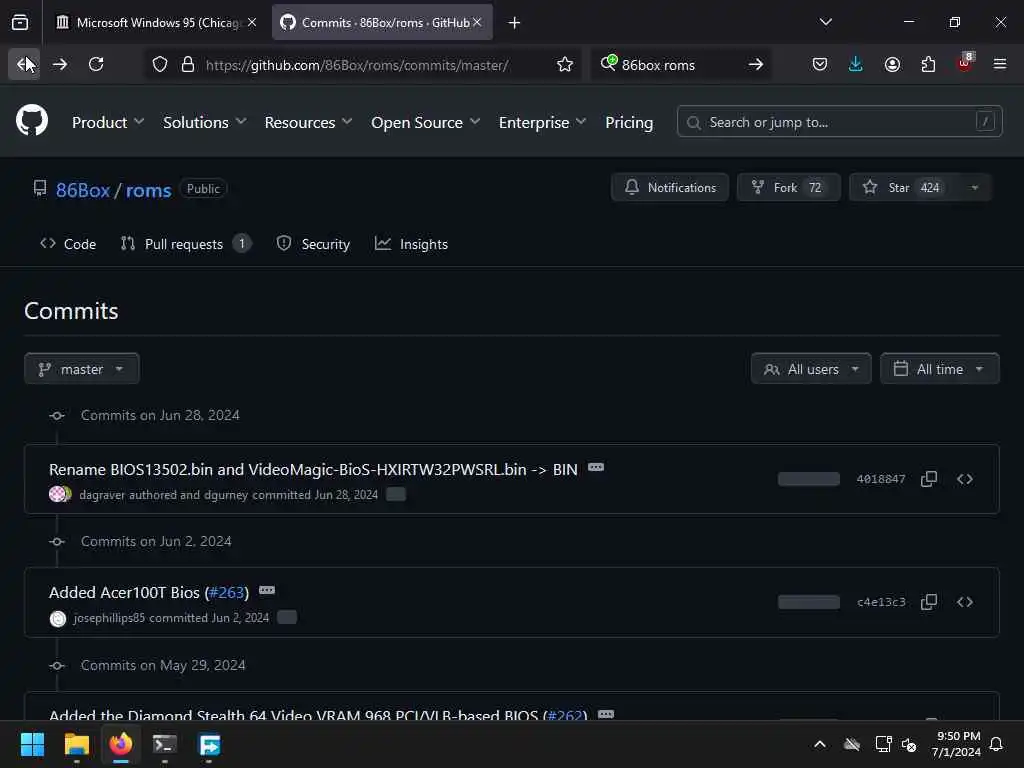Expand the description of the Rename BIOS13502.bin commit
This screenshot has width=1024, height=768.
(596, 468)
